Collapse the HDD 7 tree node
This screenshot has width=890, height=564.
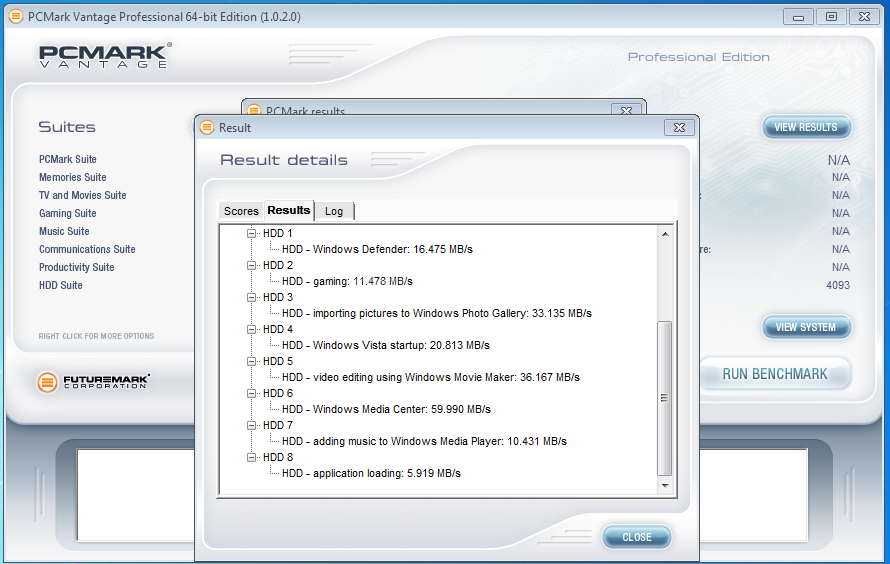coord(251,426)
